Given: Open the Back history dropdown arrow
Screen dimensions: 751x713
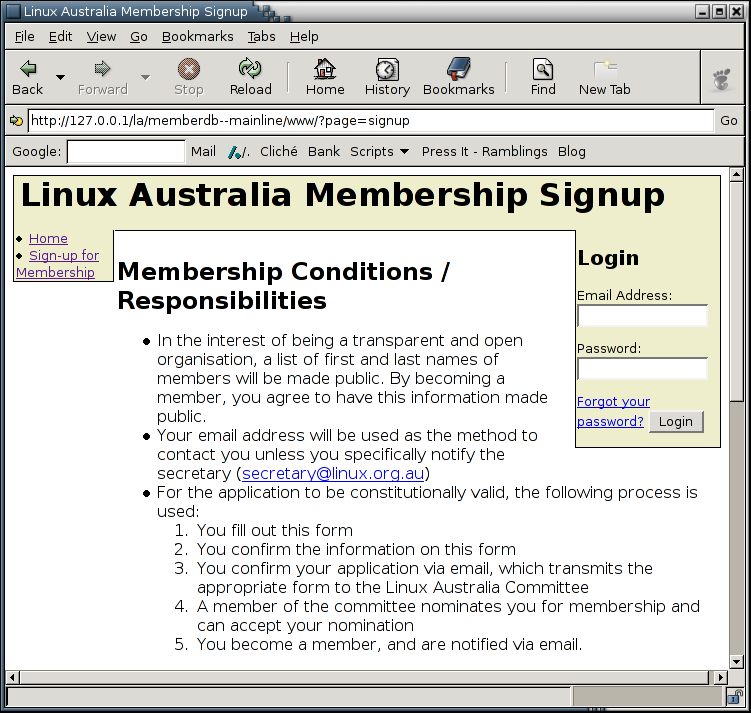Looking at the screenshot, I should point(60,77).
